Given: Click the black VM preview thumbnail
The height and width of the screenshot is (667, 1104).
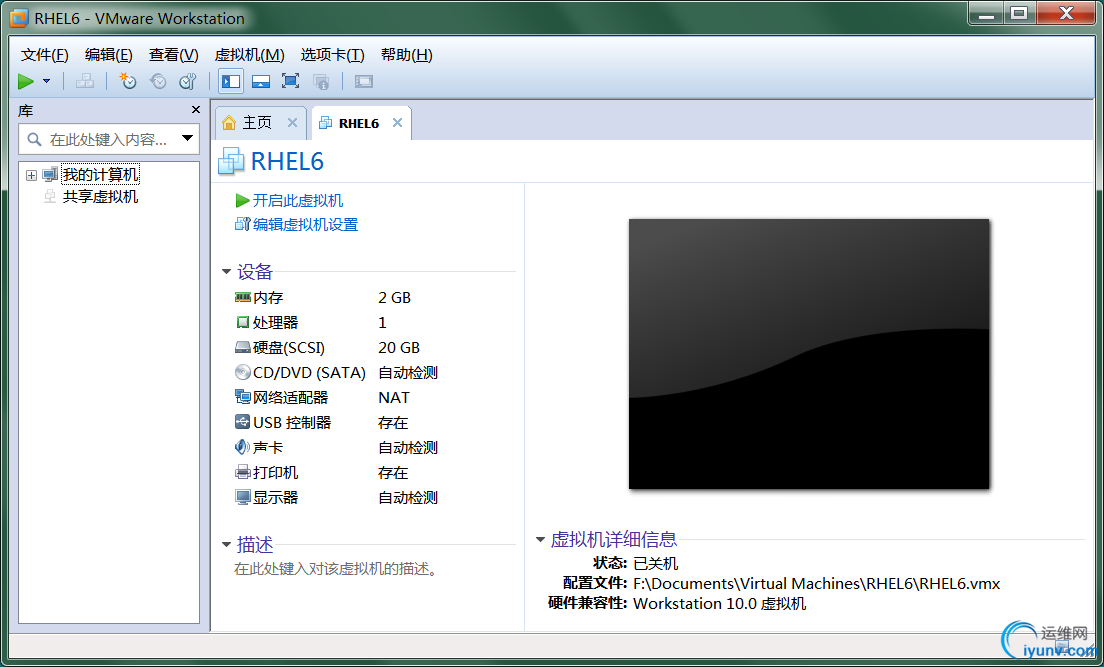Looking at the screenshot, I should pos(808,353).
